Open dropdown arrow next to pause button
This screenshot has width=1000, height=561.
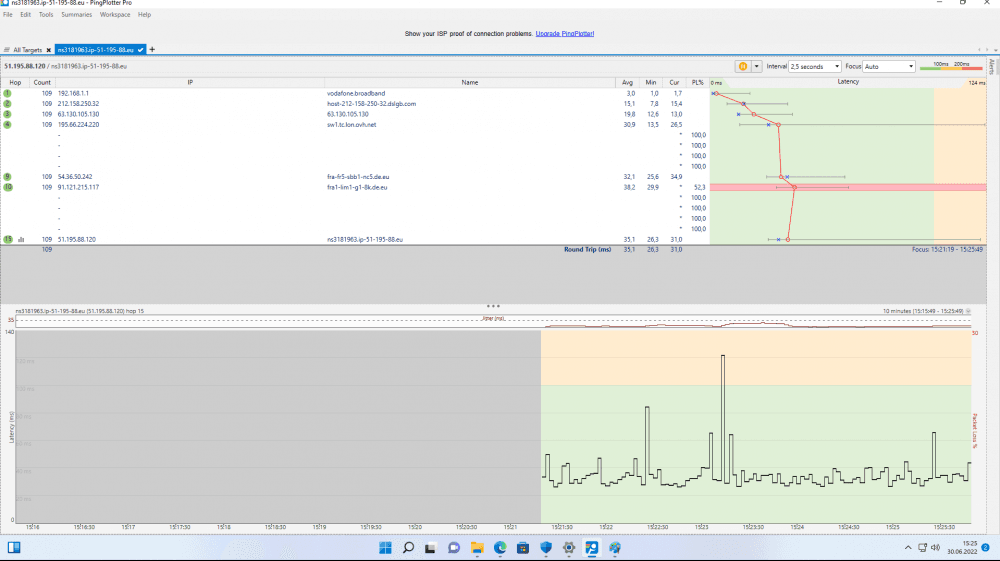[x=756, y=66]
